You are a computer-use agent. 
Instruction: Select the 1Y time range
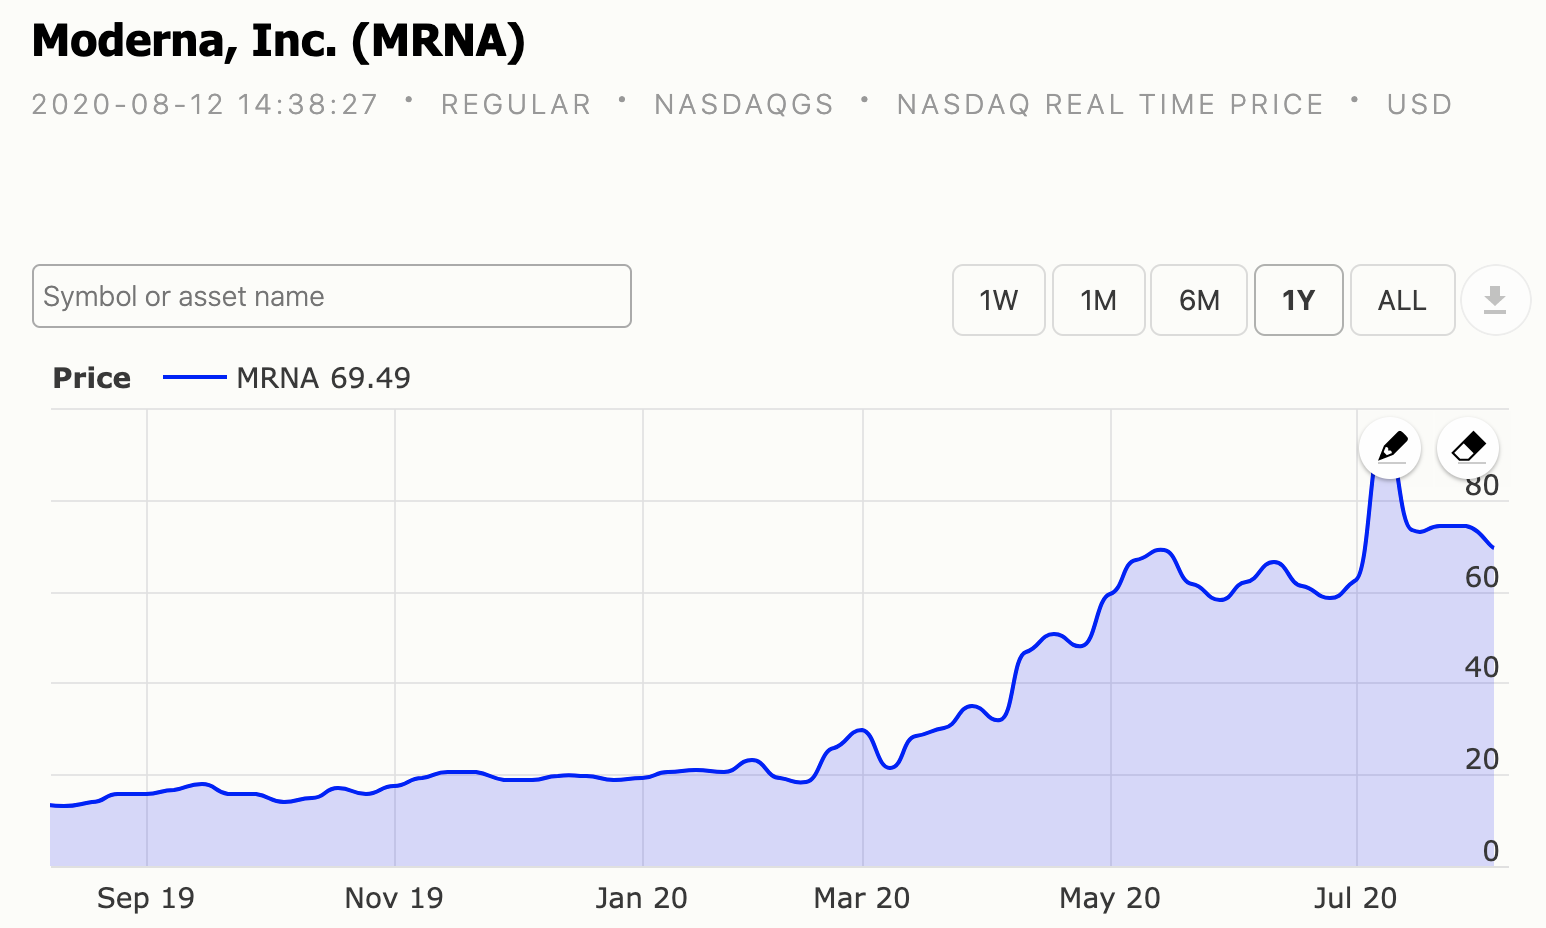(x=1298, y=300)
